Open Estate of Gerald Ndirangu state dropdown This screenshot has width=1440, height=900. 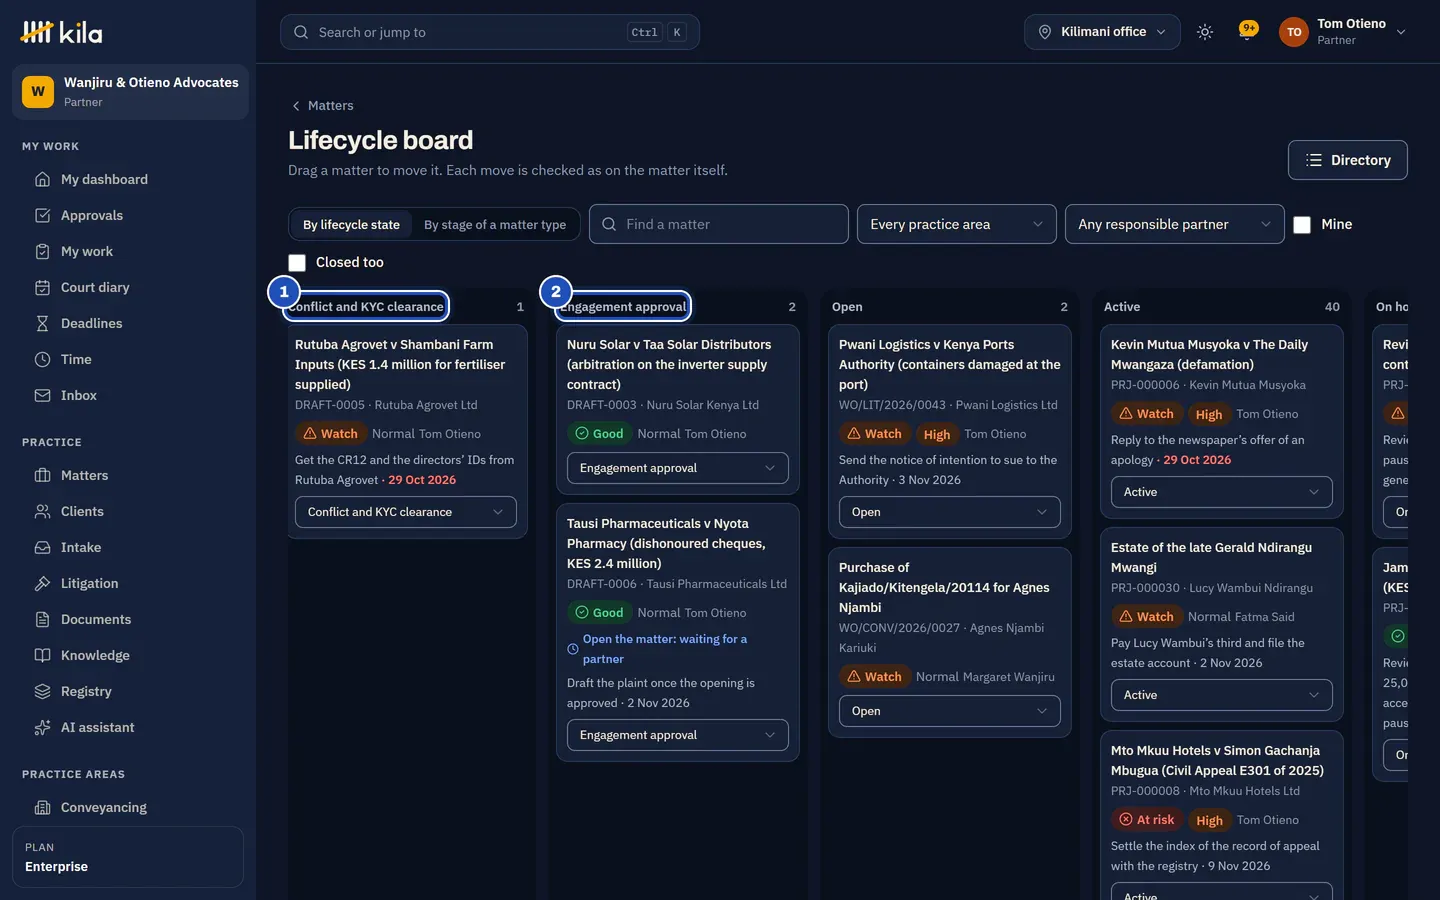(1222, 695)
